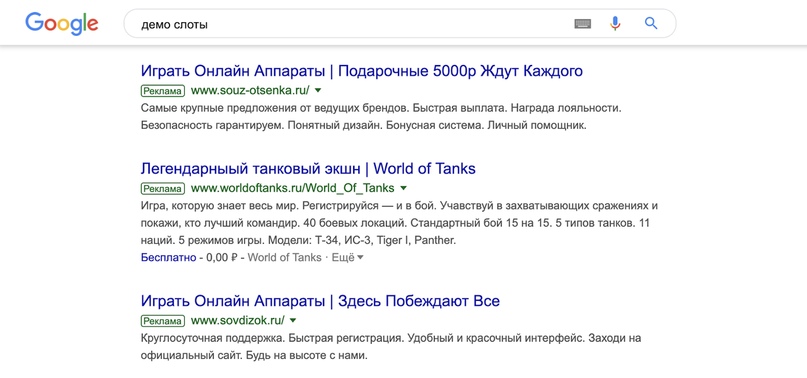Open the sovdizok.ru URL
Viewport: 807px width, 378px height.
(238, 320)
